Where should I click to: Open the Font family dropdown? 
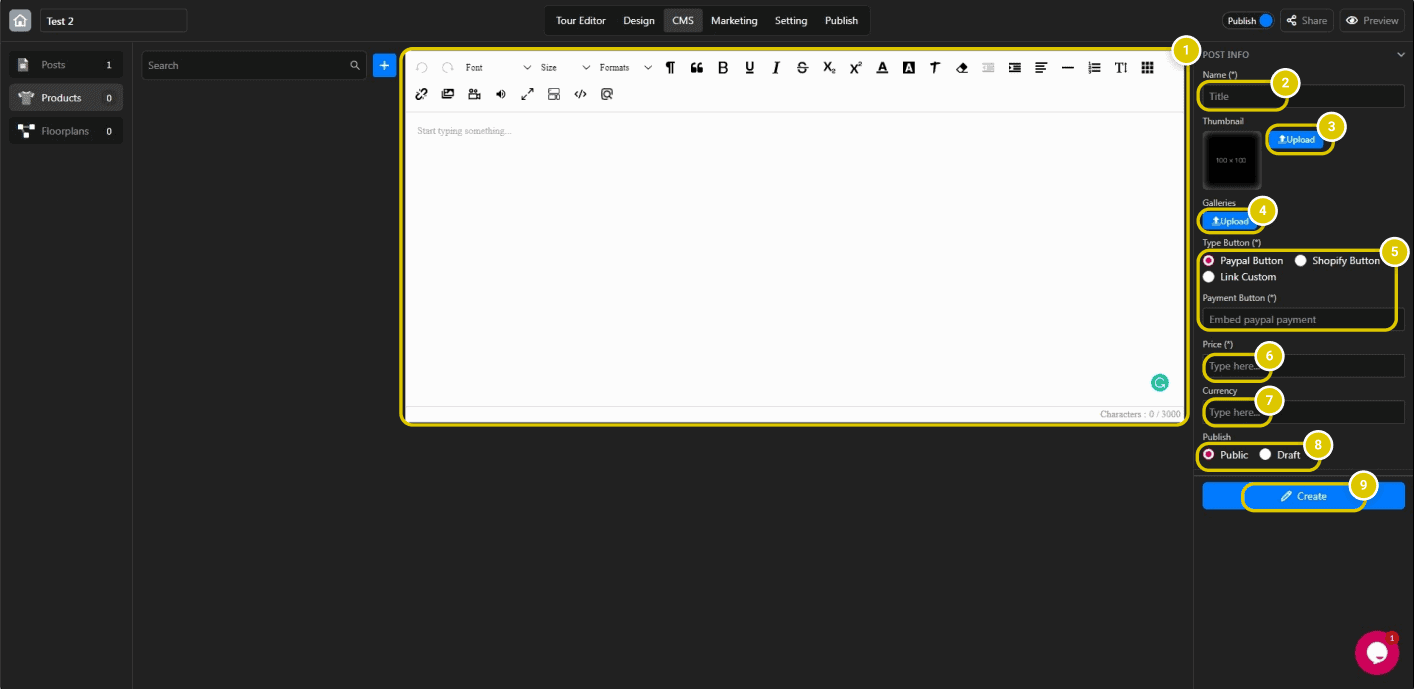coord(490,67)
